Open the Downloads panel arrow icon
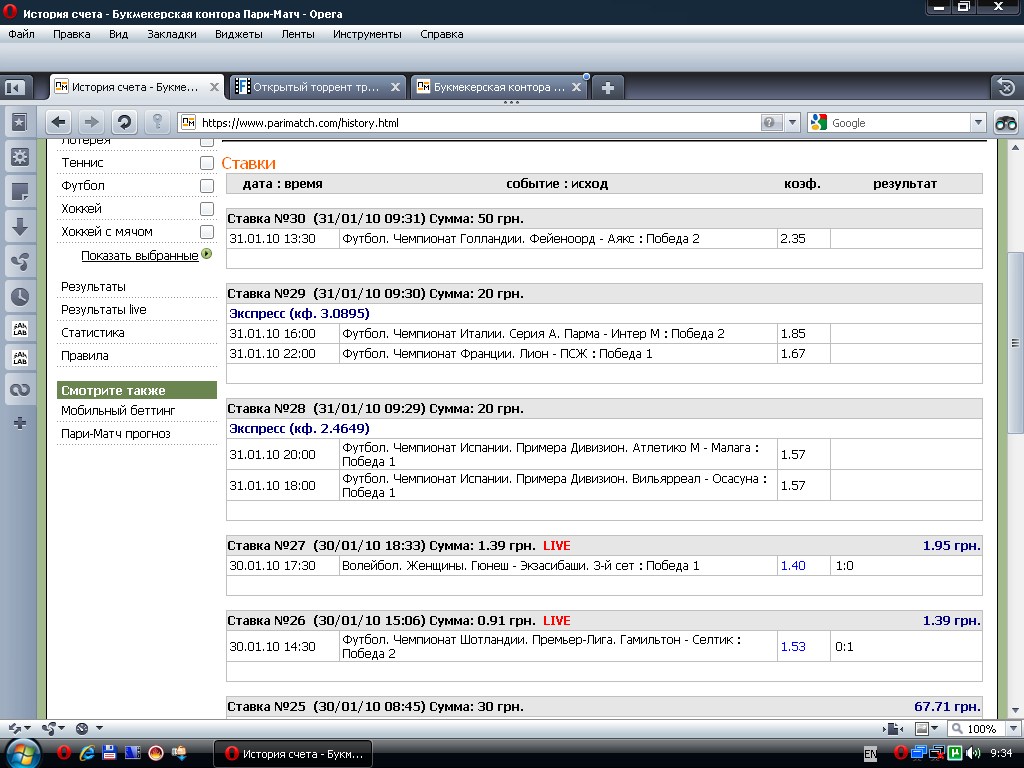 pos(19,227)
